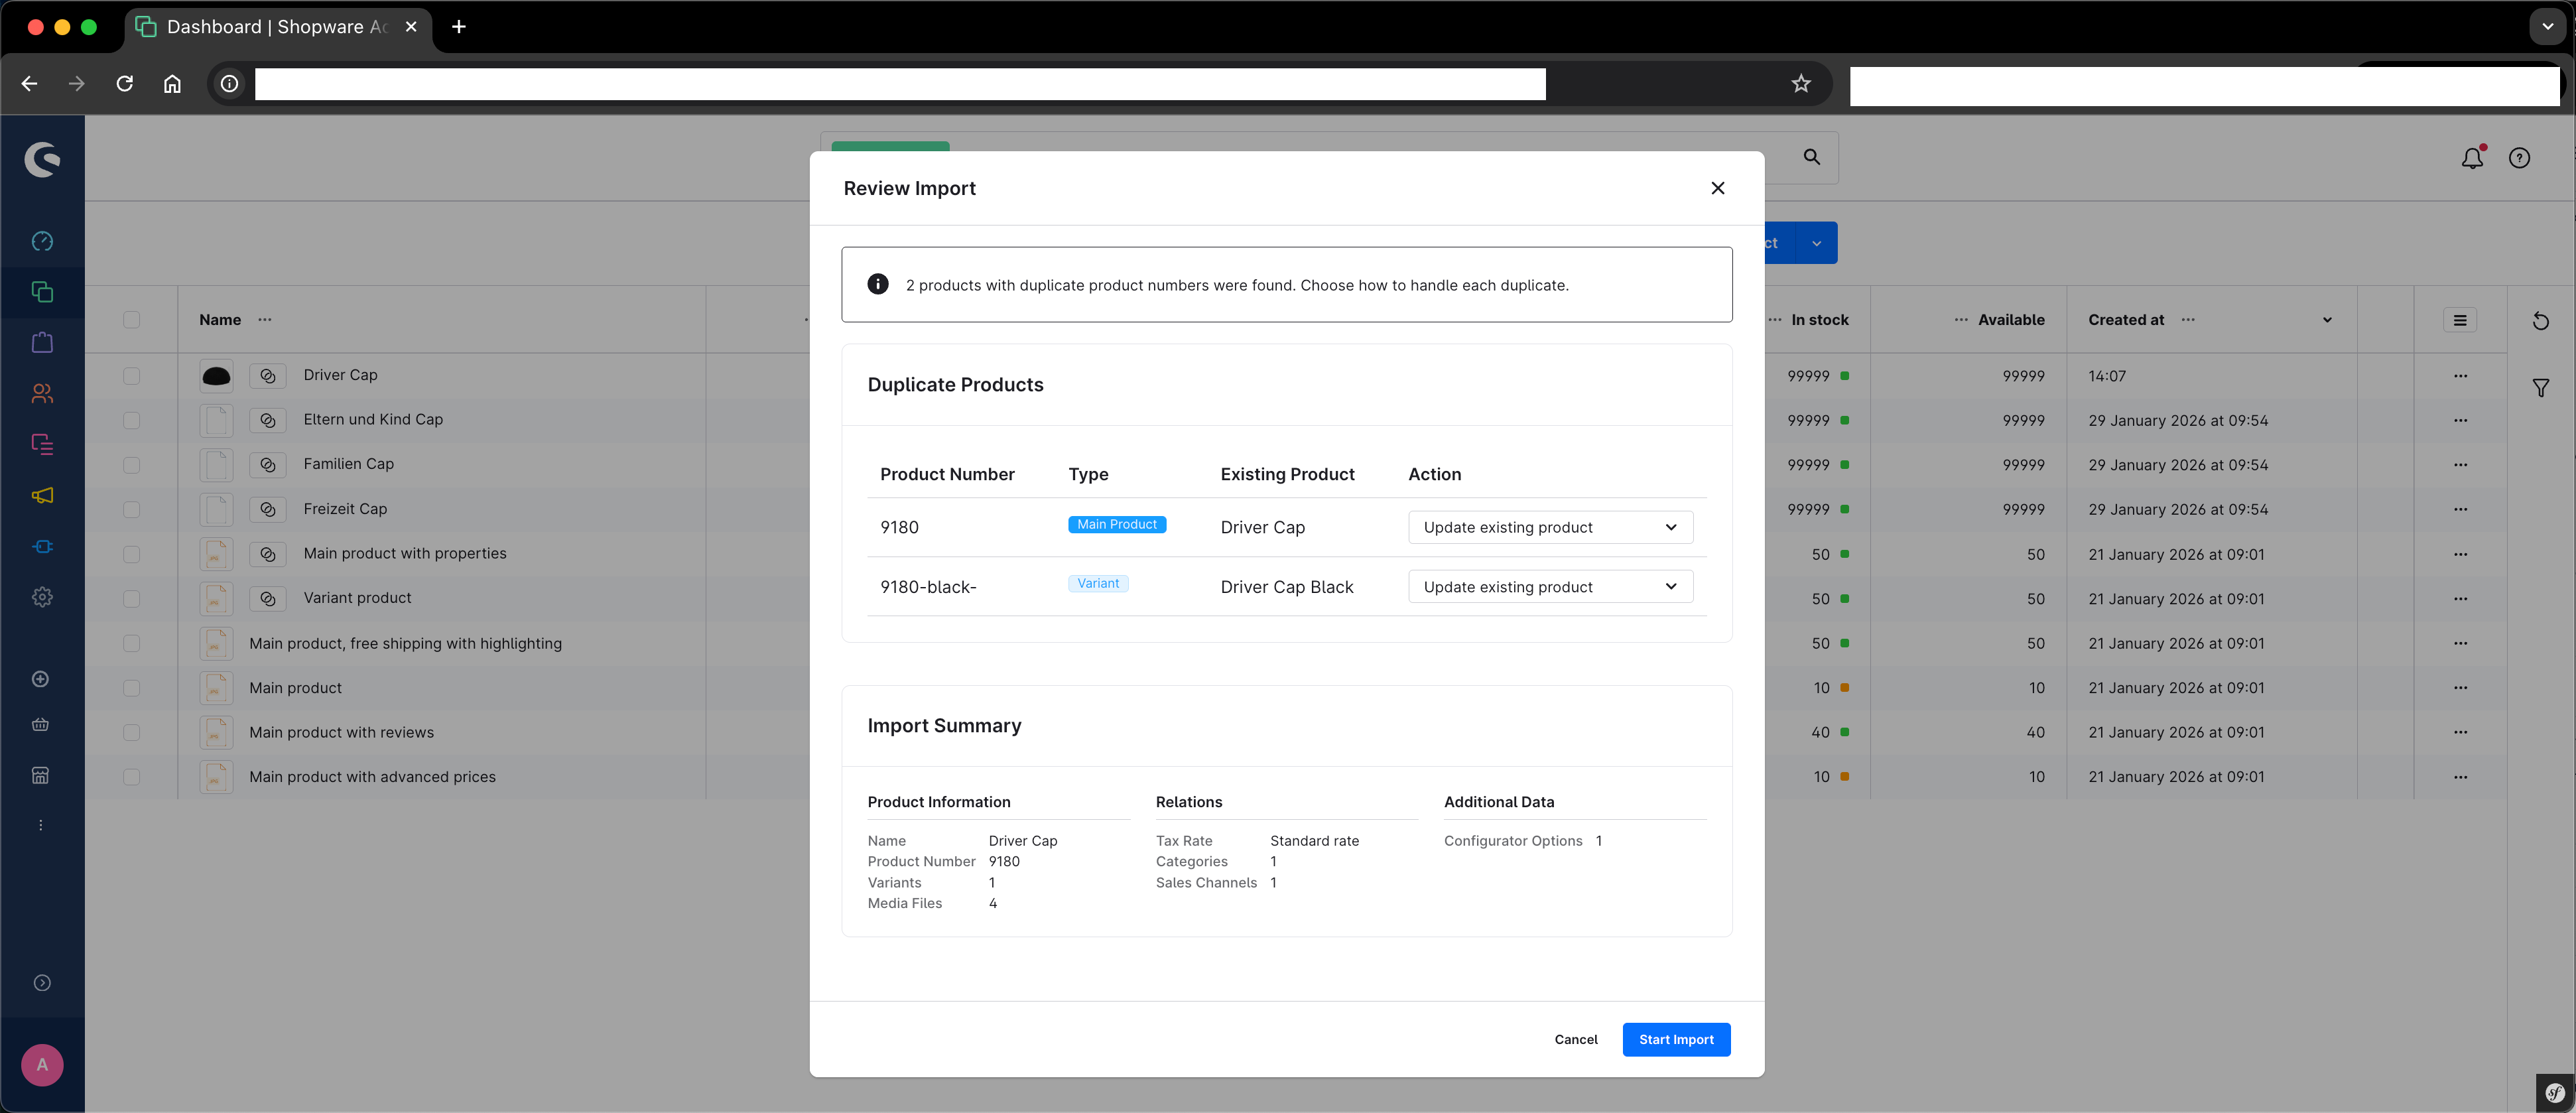Open the Customers section in the sidebar
The height and width of the screenshot is (1113, 2576).
(42, 393)
